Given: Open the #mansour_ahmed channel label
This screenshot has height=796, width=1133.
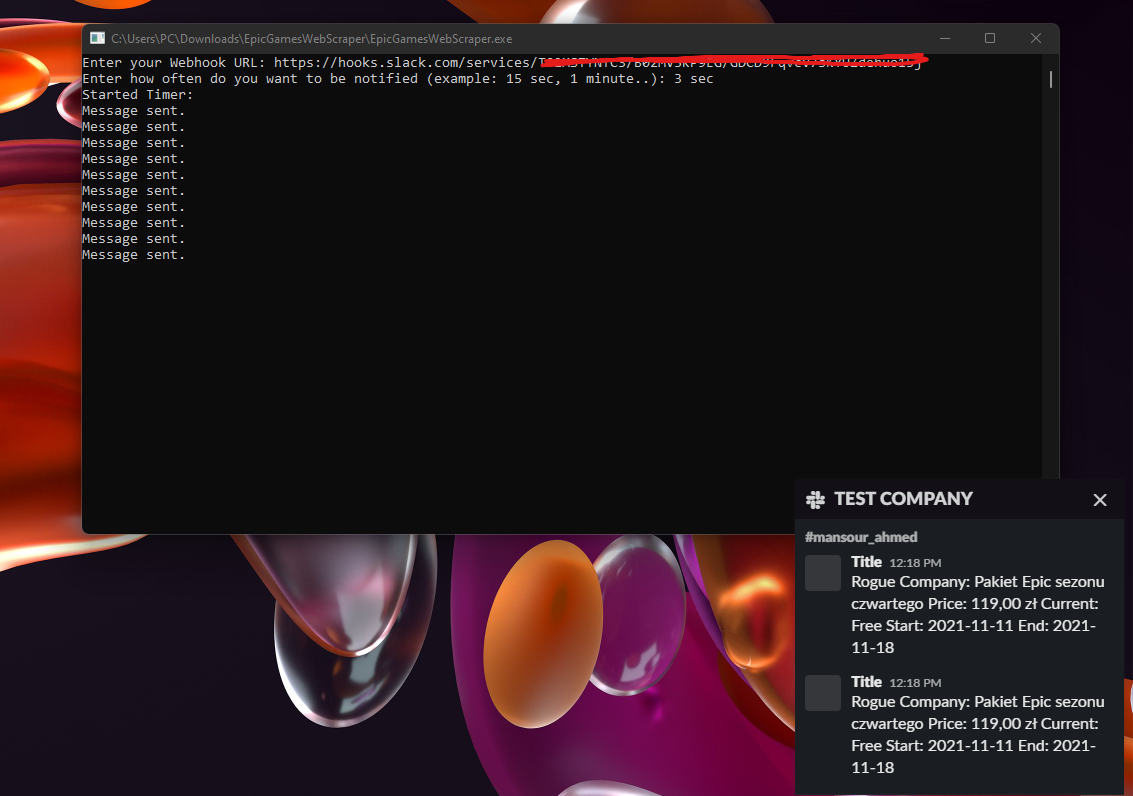Looking at the screenshot, I should (x=861, y=537).
